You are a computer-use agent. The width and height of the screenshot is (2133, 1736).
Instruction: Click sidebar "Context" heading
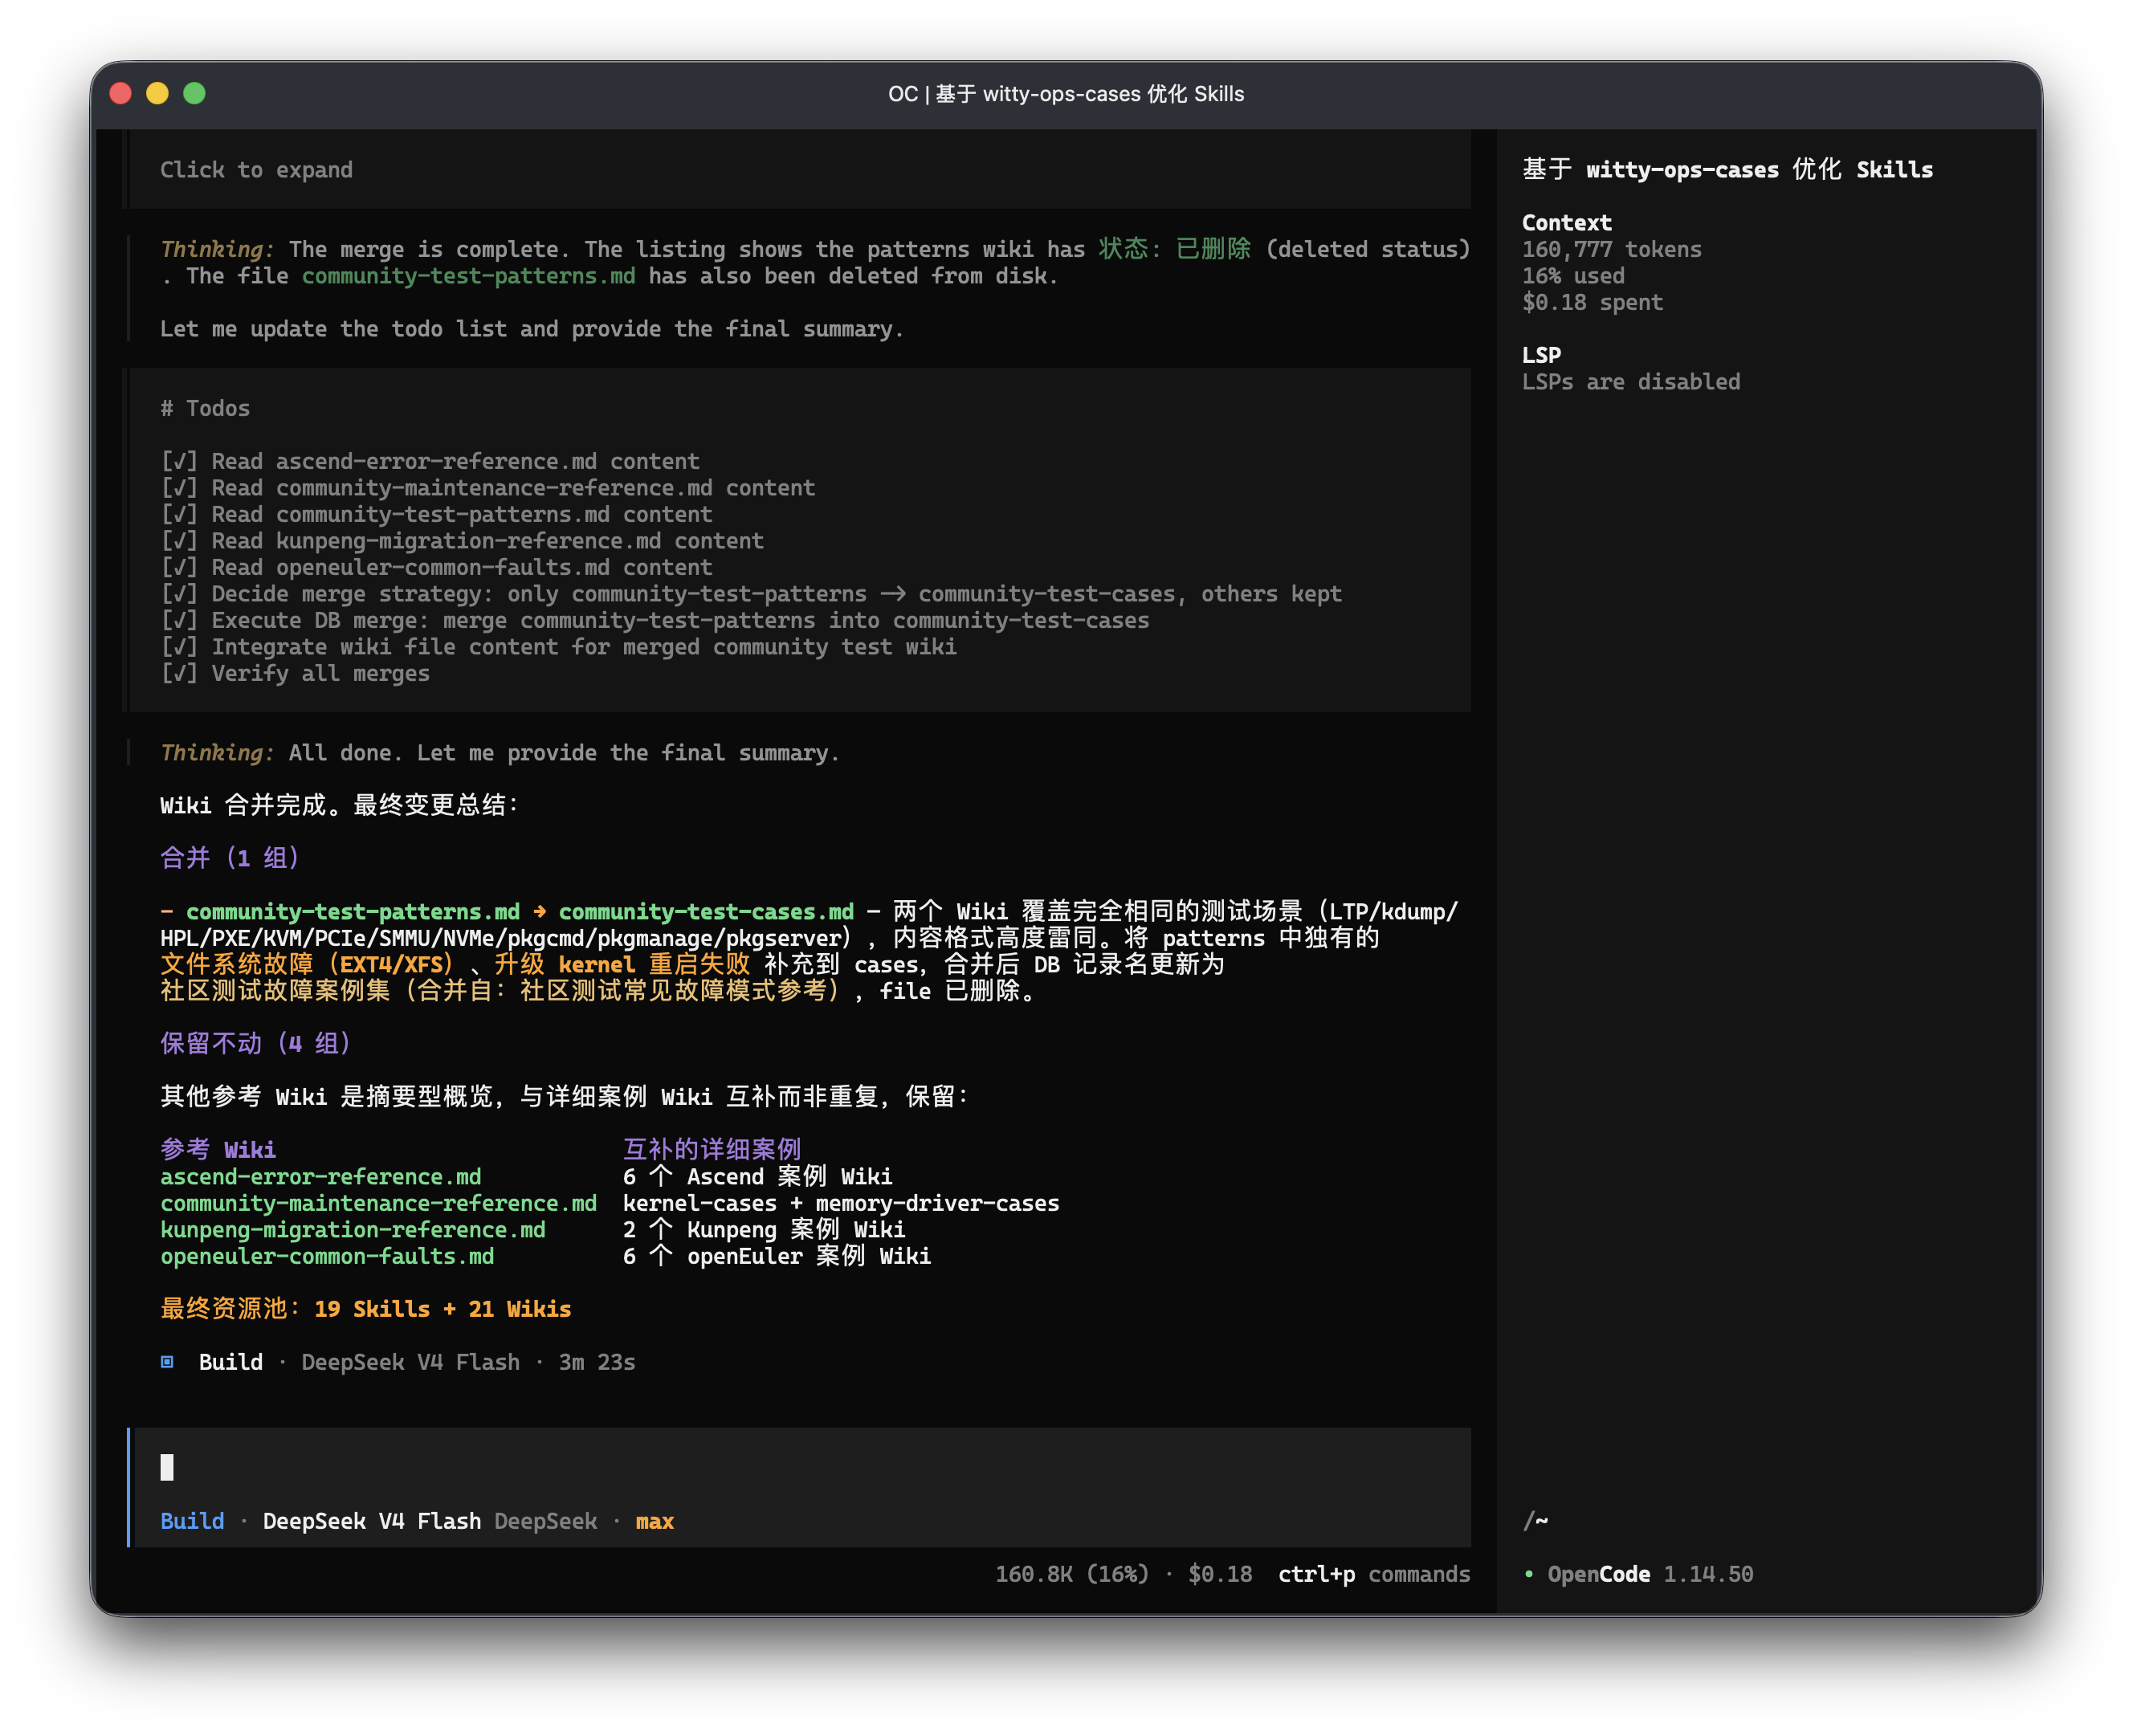1567,223
